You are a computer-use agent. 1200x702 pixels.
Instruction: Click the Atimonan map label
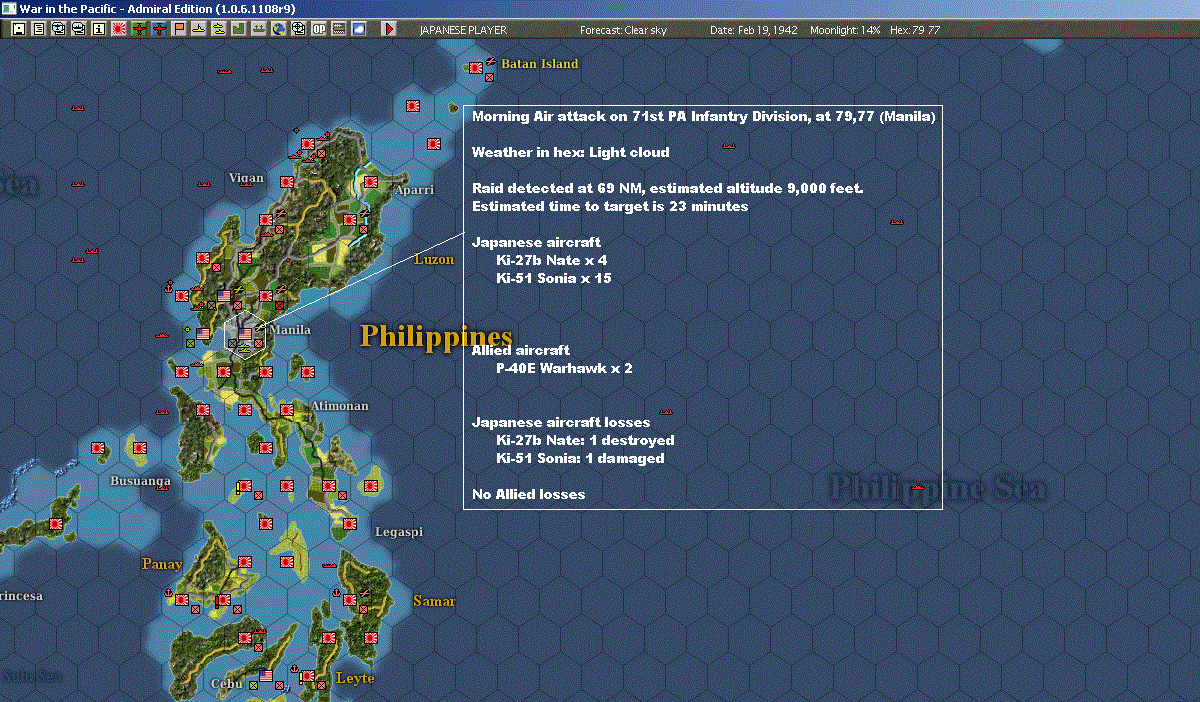coord(340,406)
